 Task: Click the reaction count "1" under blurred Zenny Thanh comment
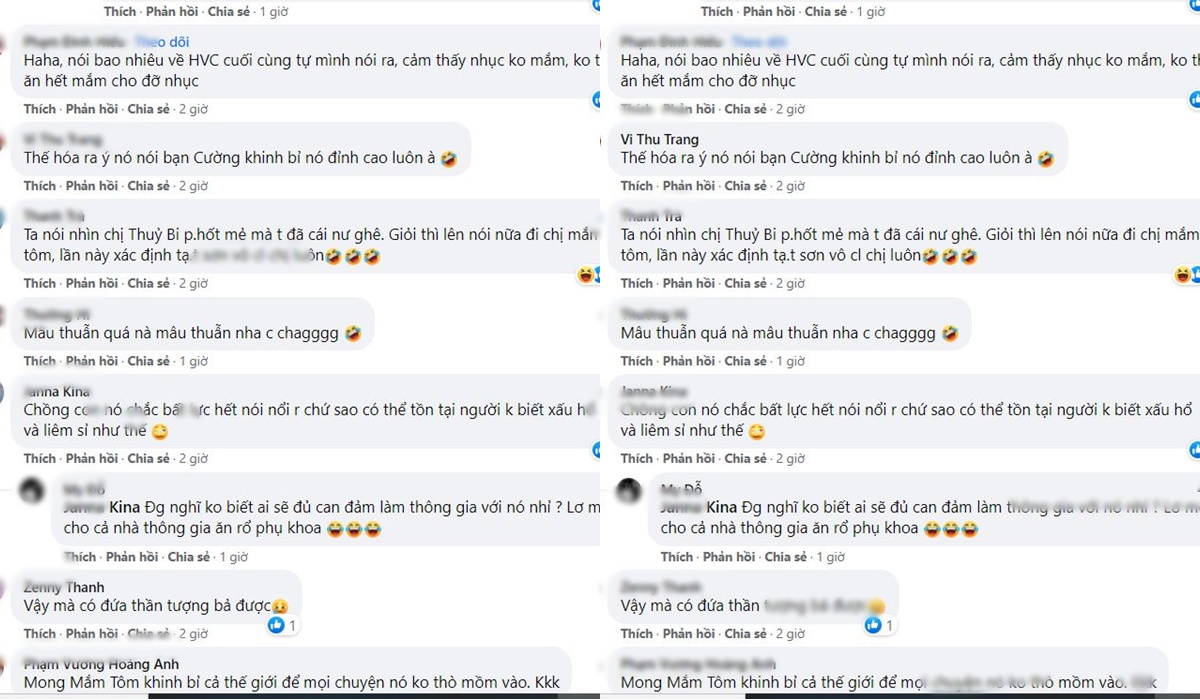point(889,625)
